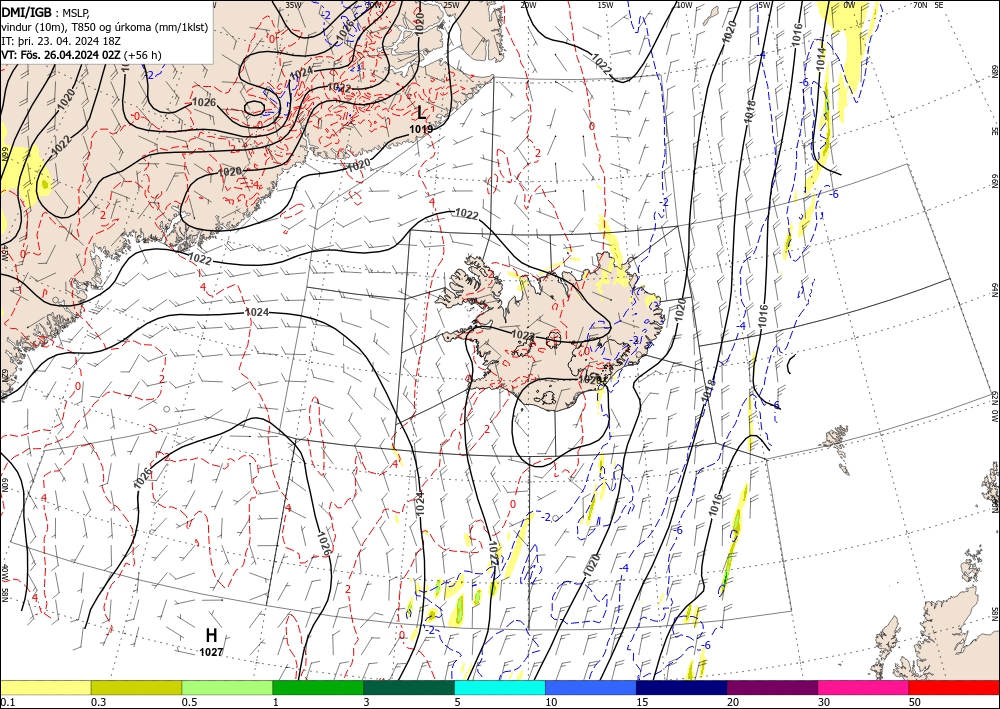Click the '1019' value under the L

[421, 129]
